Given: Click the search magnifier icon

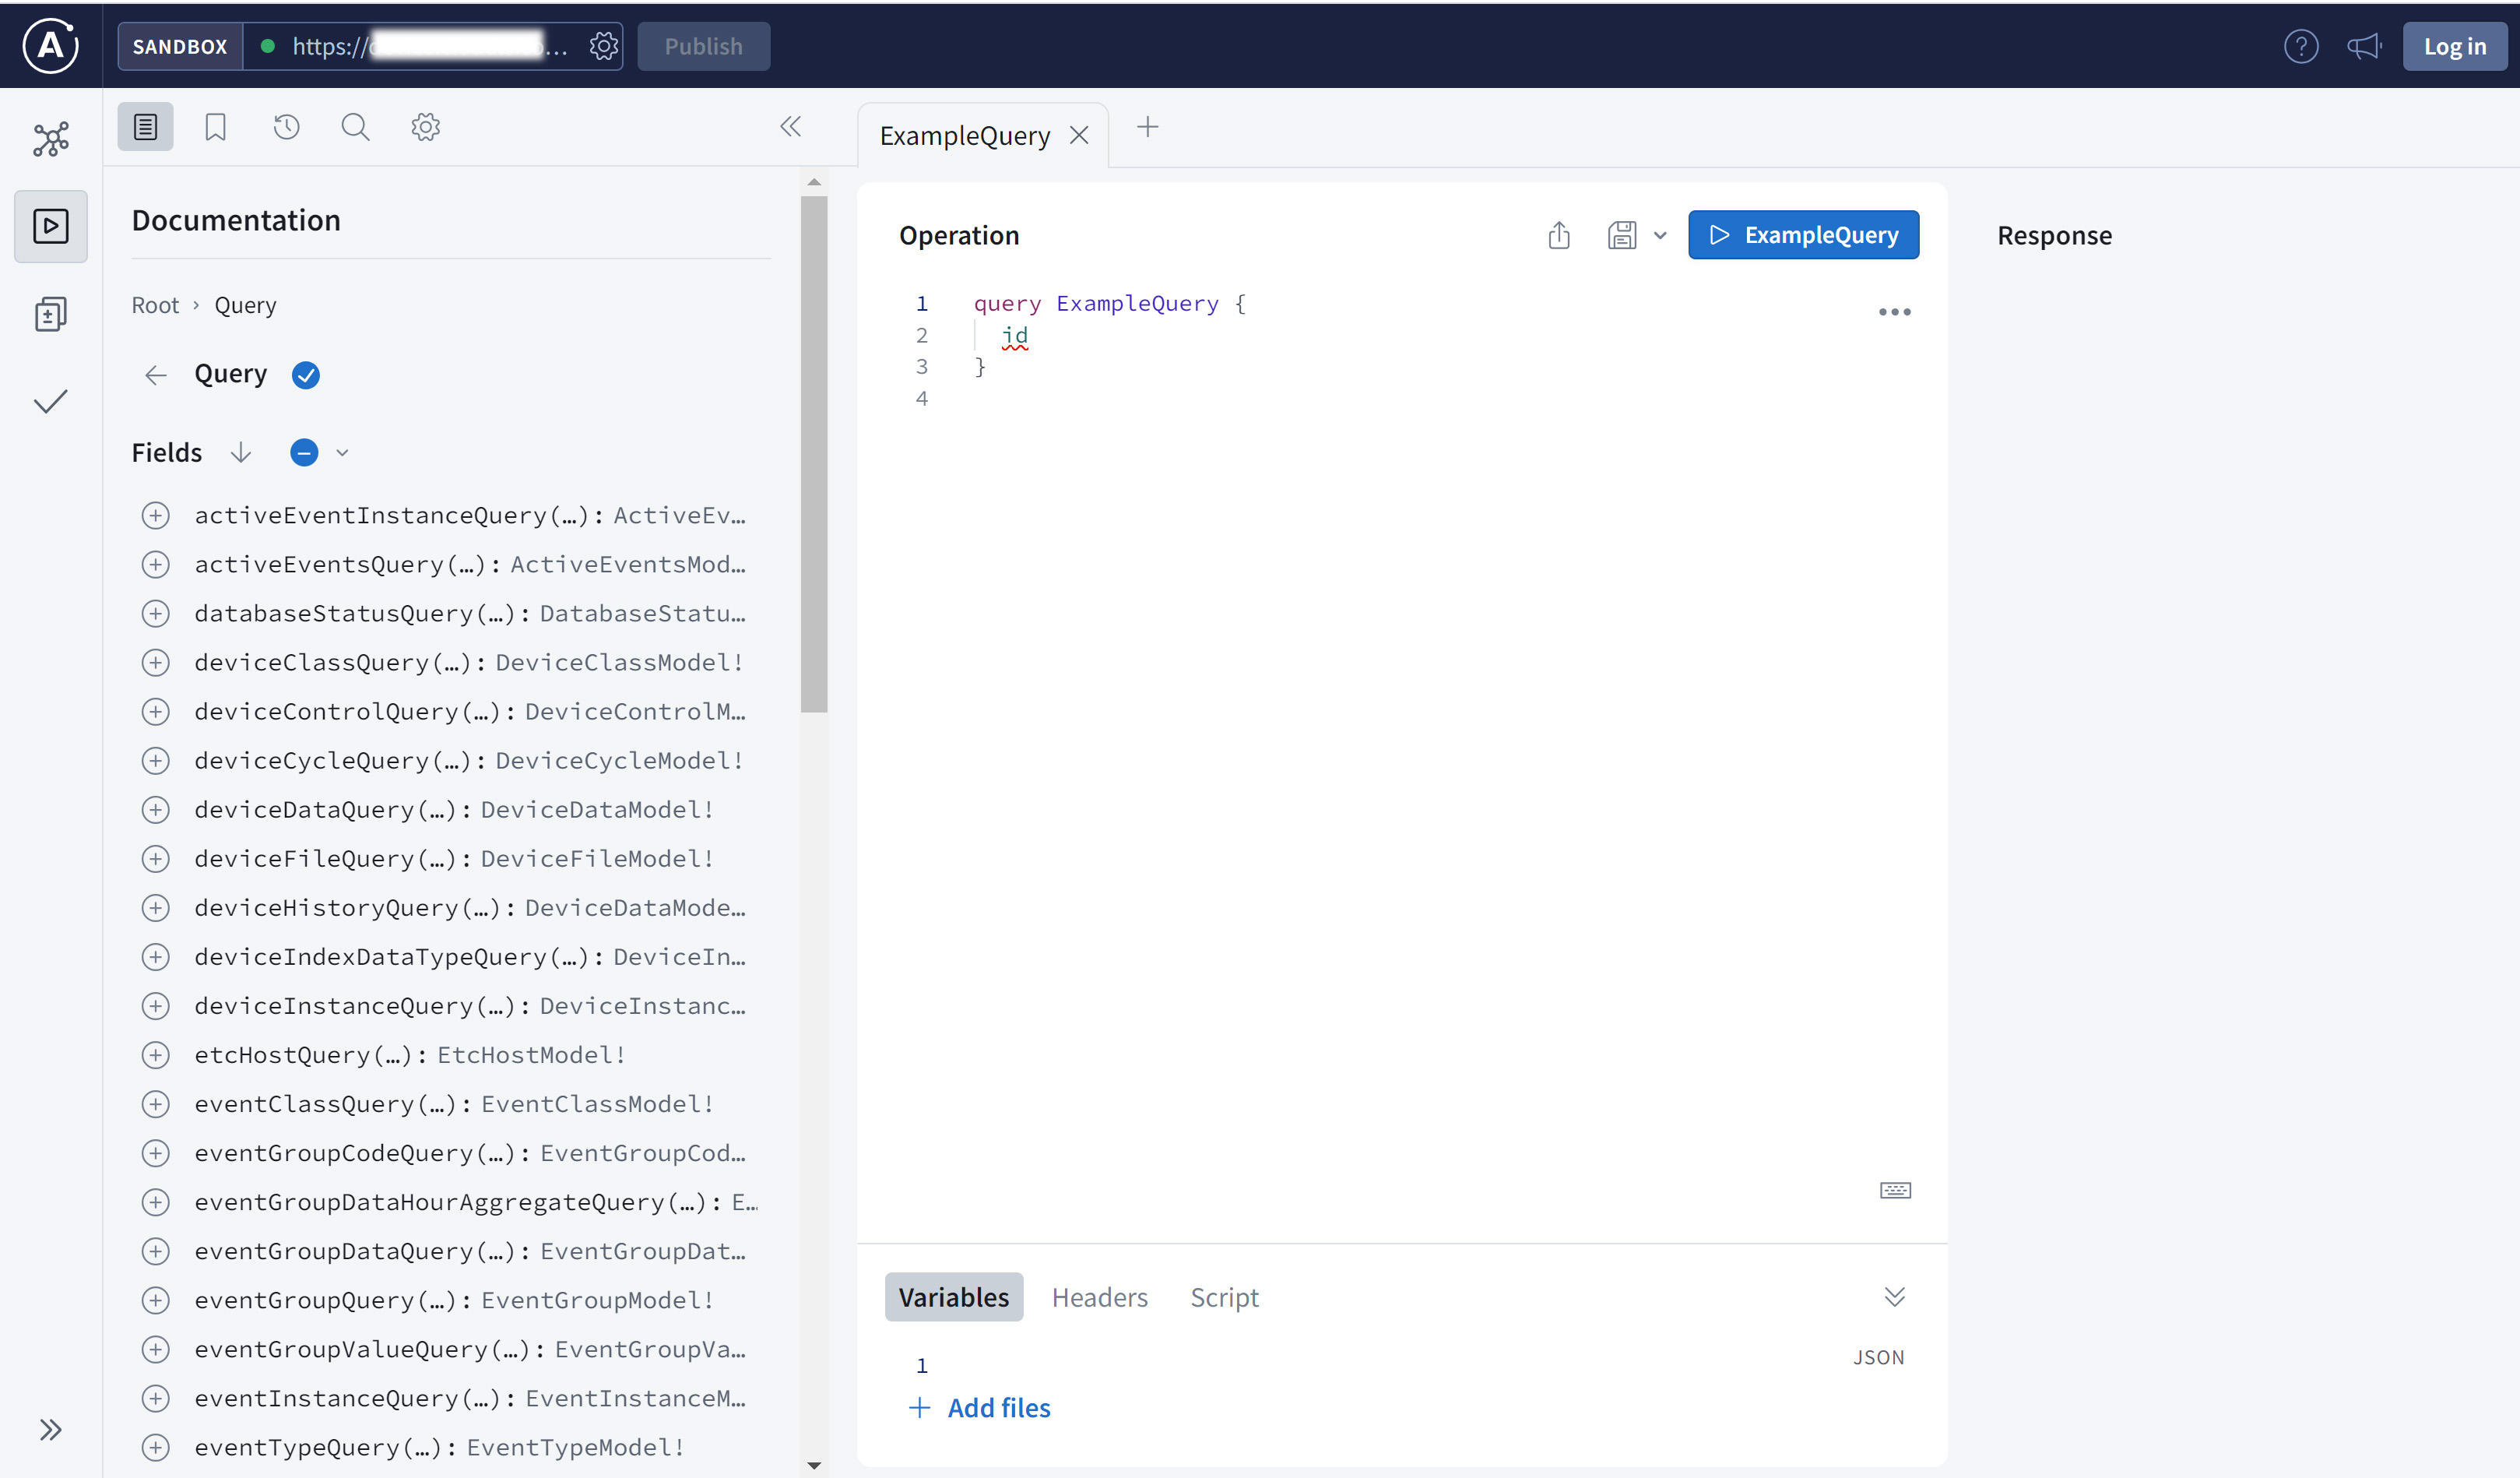Looking at the screenshot, I should (355, 127).
